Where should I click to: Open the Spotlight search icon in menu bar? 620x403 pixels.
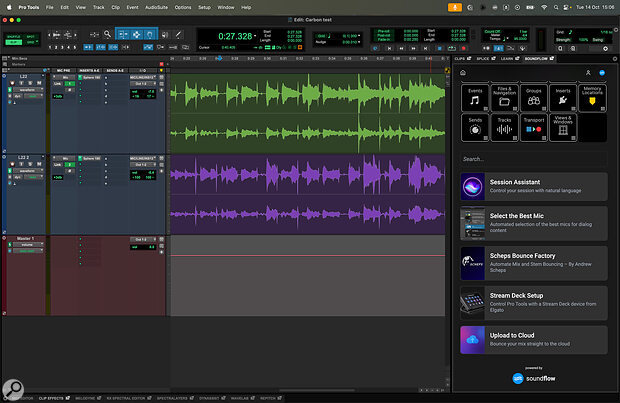pos(556,8)
